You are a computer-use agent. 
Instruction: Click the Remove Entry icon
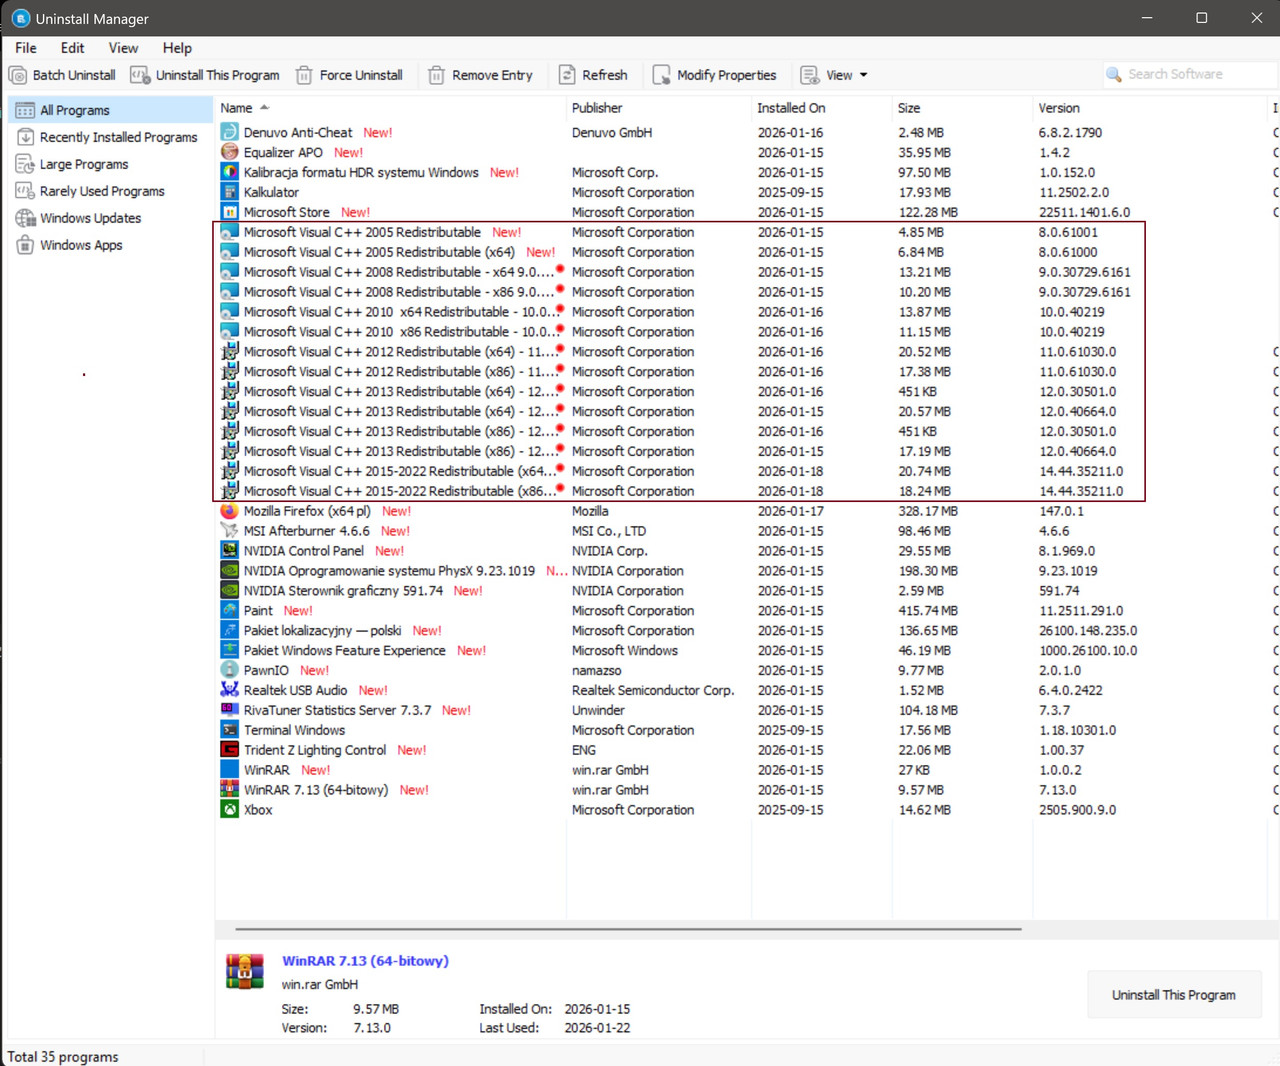coord(436,75)
